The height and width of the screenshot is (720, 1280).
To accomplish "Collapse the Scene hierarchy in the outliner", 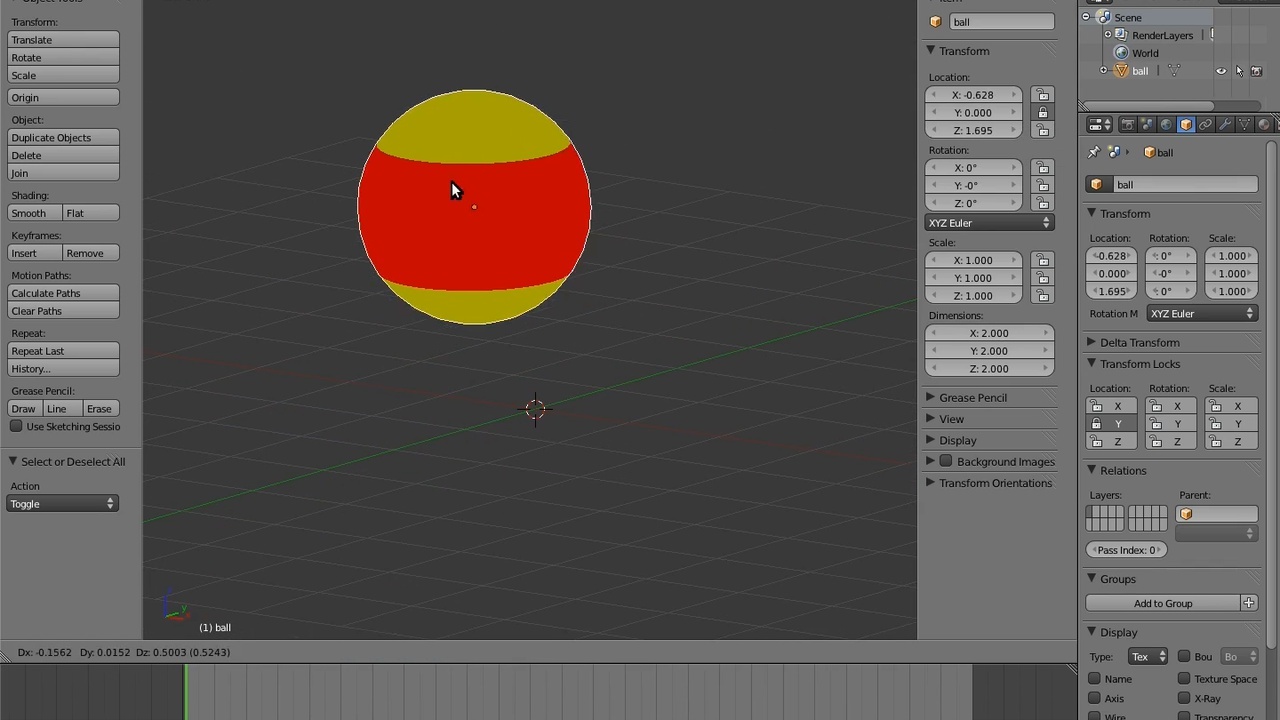I will pos(1088,17).
